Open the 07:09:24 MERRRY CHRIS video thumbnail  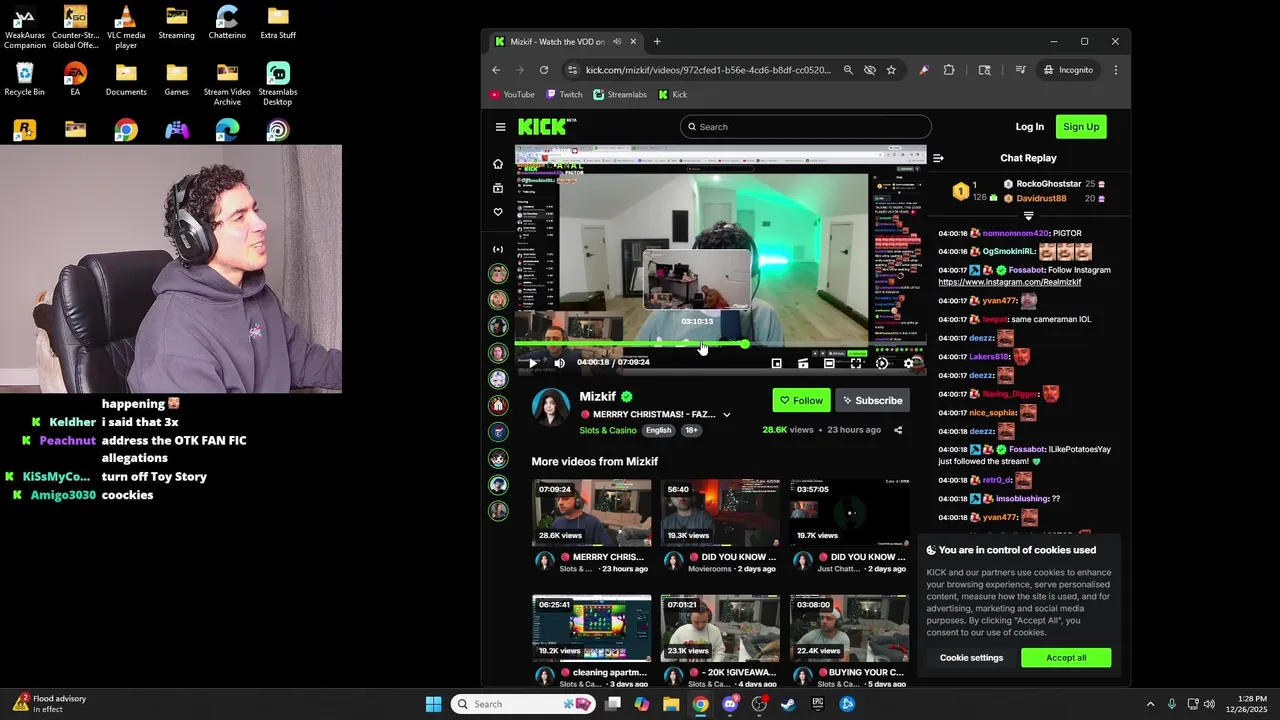click(x=591, y=513)
